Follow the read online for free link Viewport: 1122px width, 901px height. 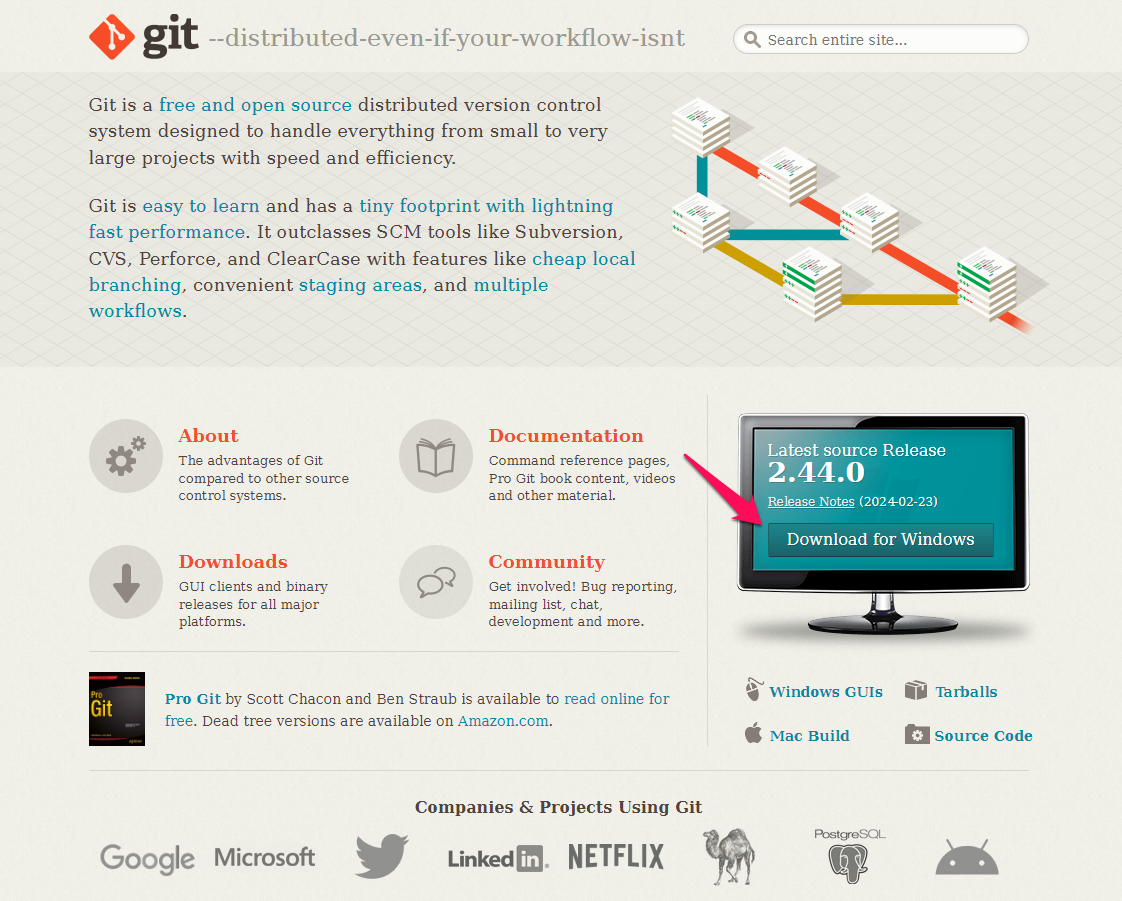(x=617, y=699)
